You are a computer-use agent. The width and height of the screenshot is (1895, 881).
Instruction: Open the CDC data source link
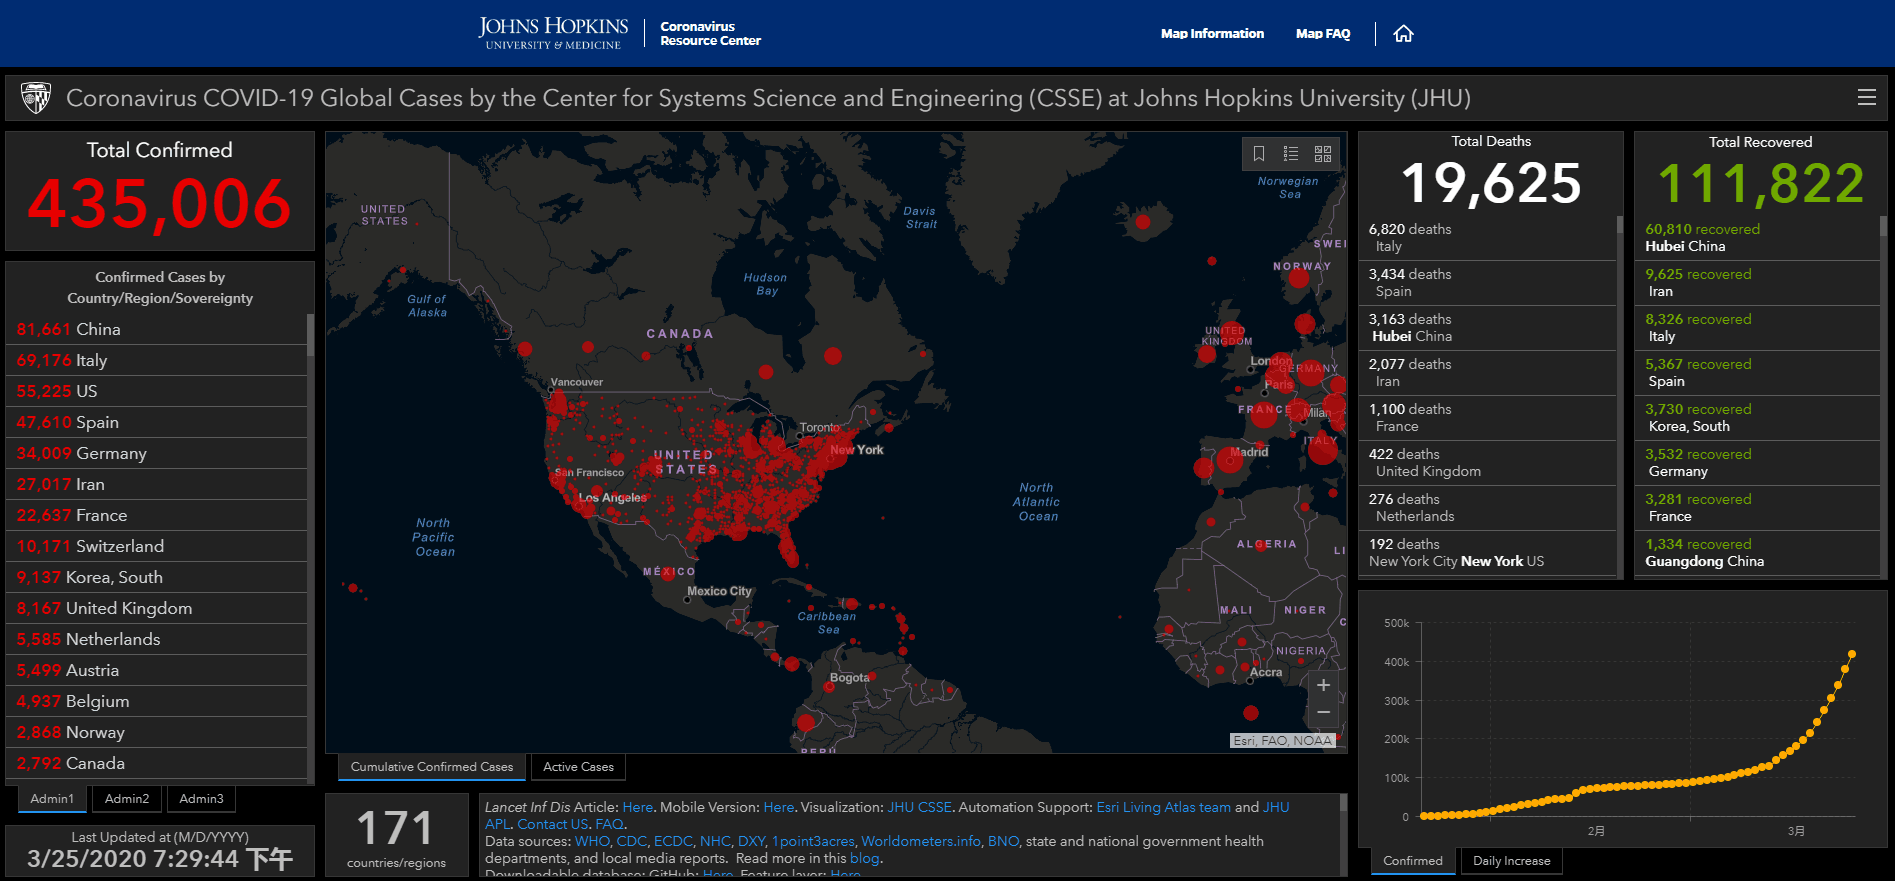[632, 841]
